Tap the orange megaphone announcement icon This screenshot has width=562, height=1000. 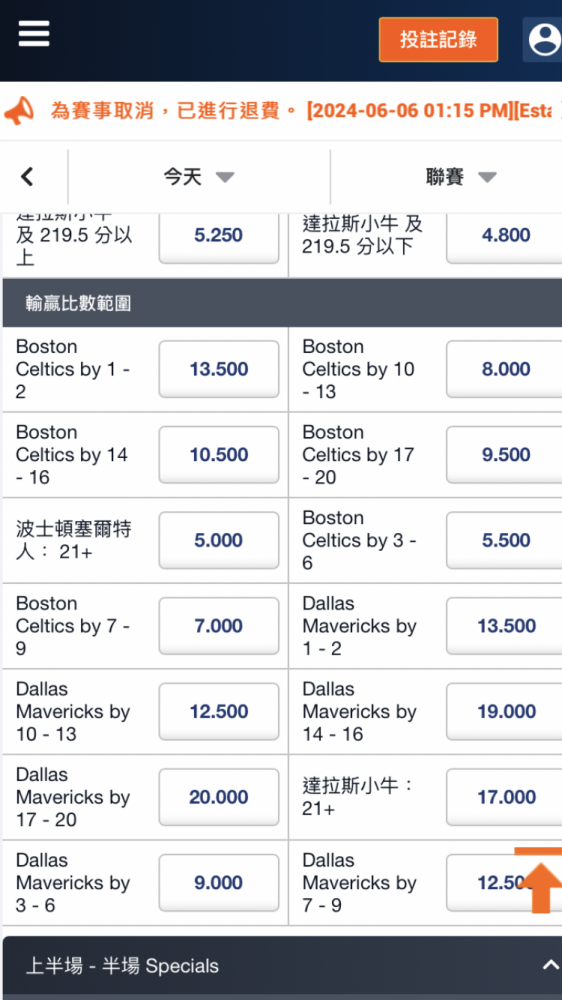tap(18, 110)
